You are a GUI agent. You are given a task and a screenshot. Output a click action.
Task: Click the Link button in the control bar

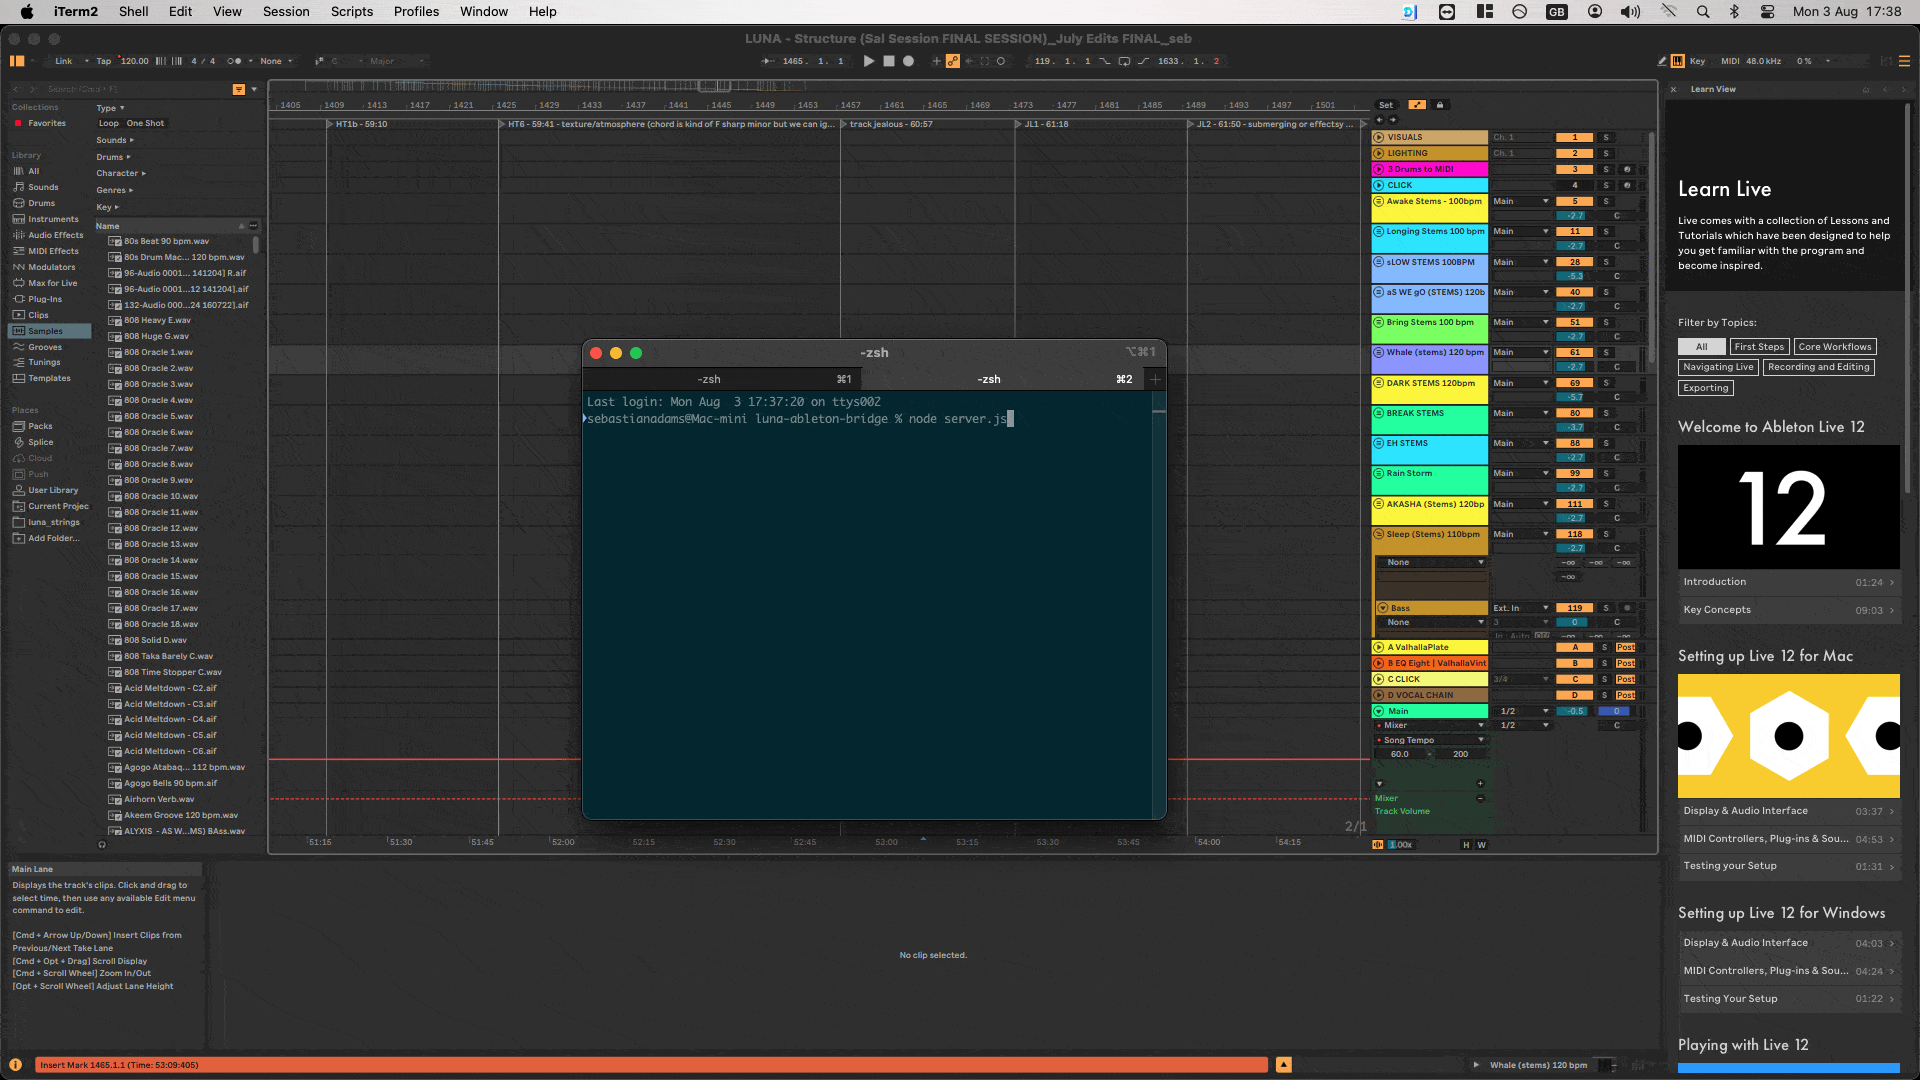point(63,61)
